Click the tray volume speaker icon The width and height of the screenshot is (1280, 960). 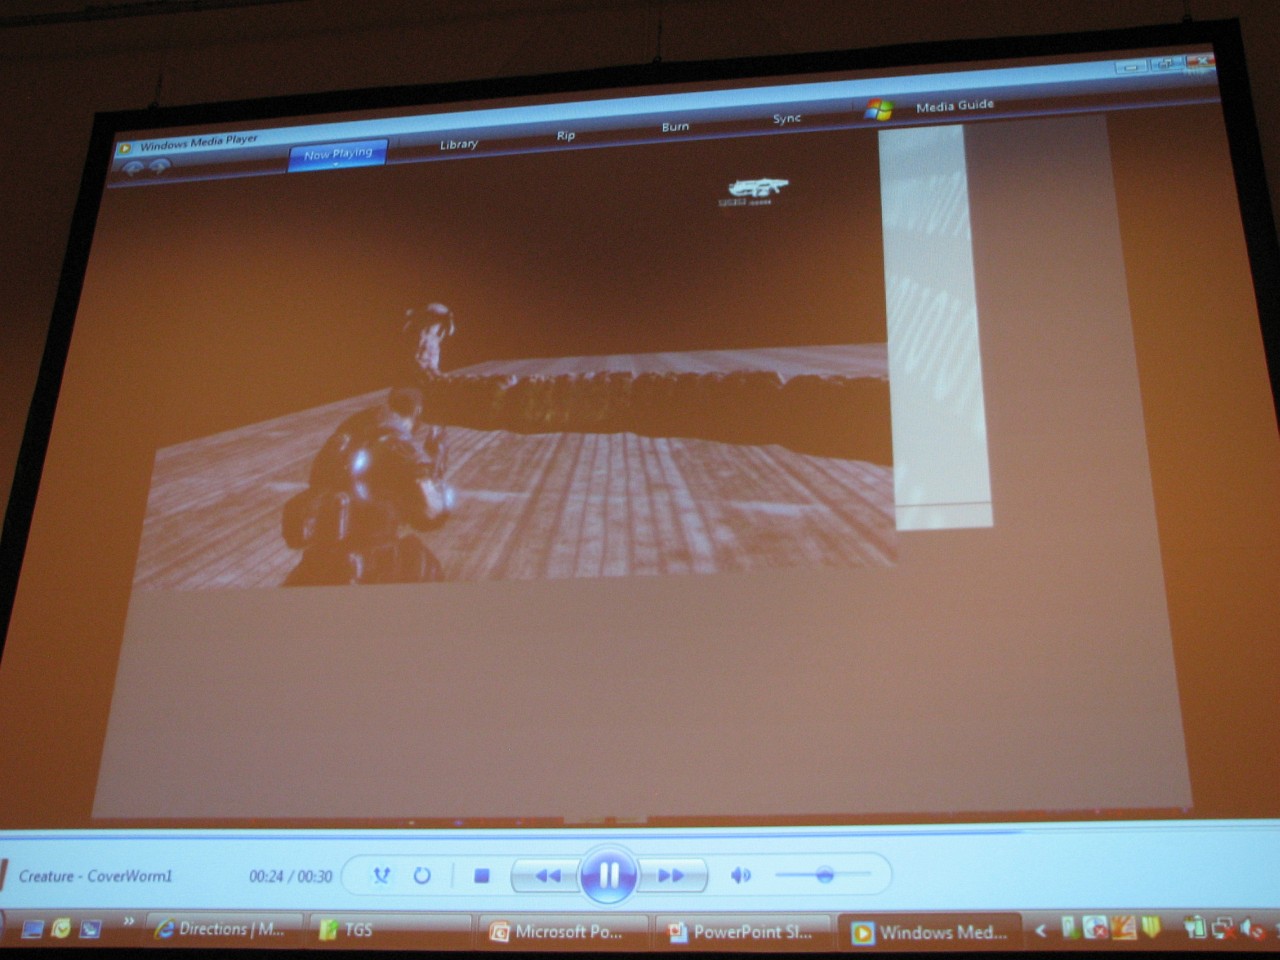(x=1251, y=929)
